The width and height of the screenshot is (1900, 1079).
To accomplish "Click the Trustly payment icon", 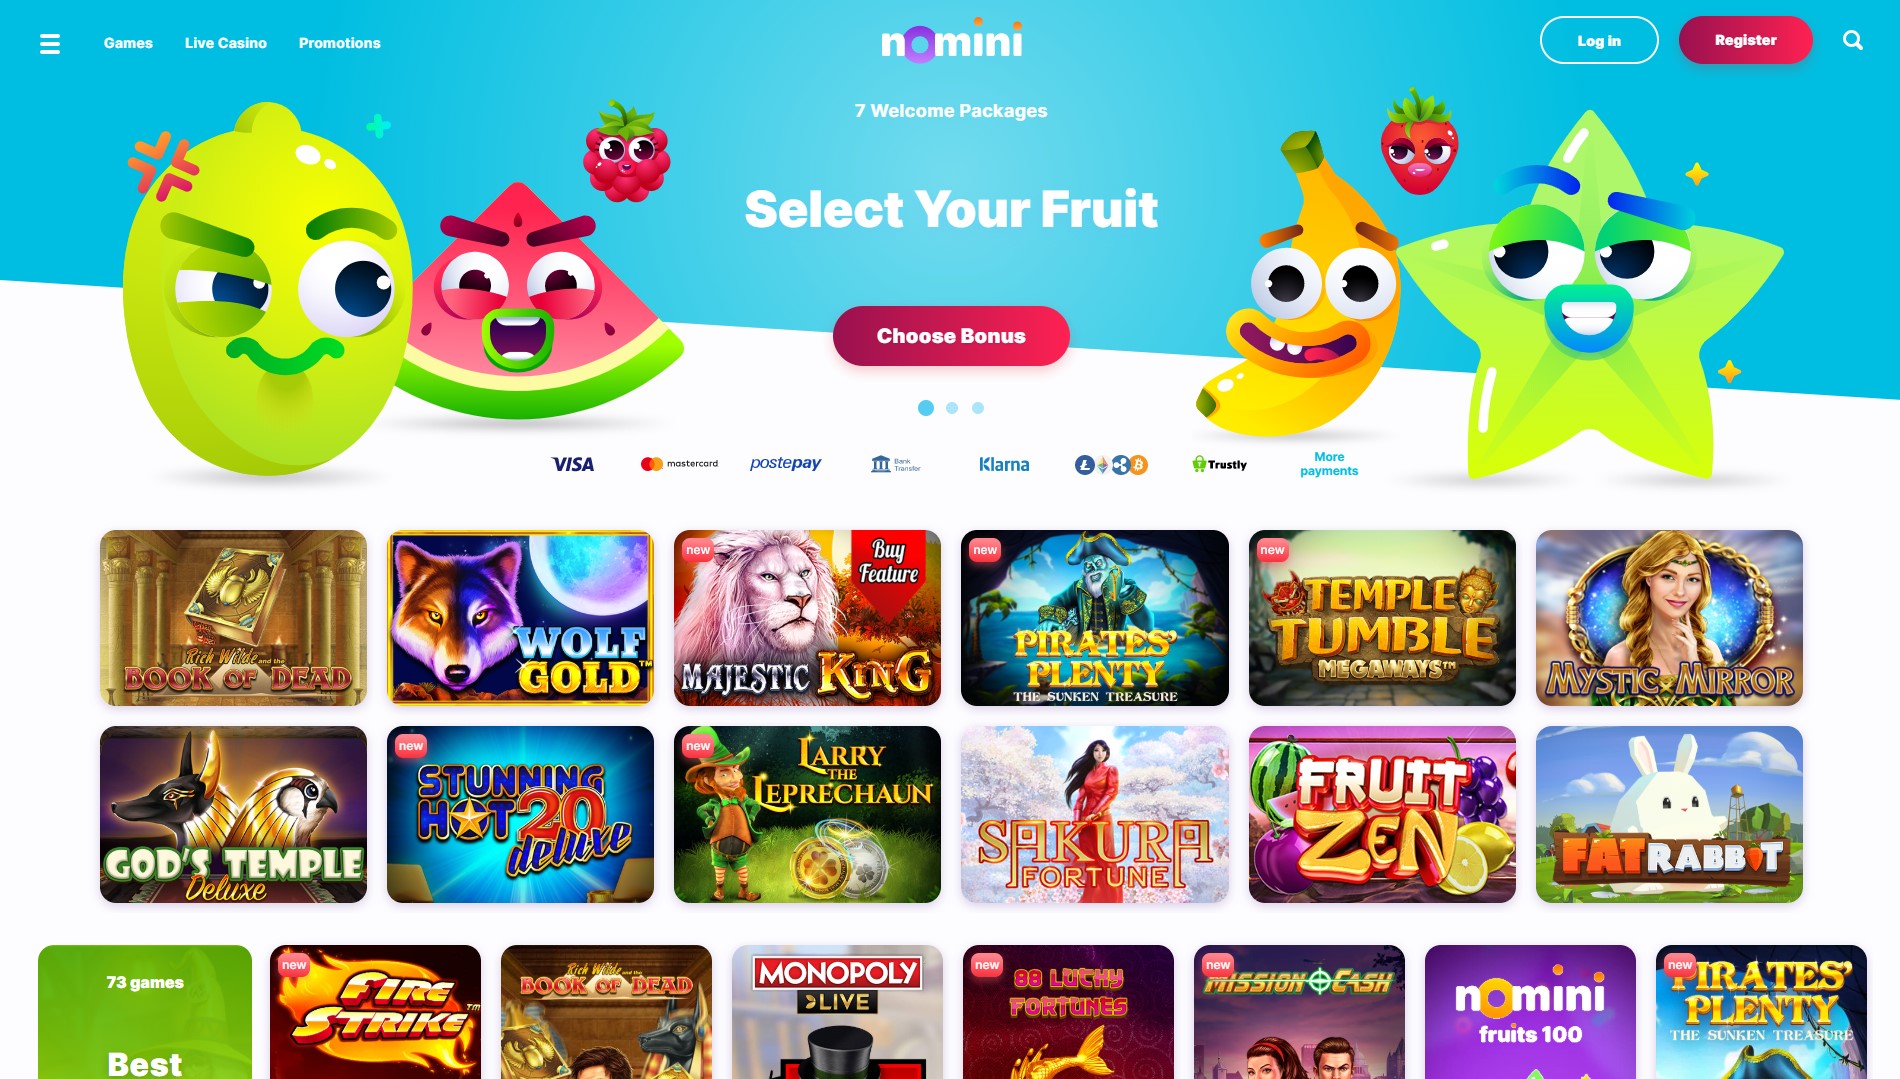I will pos(1219,464).
